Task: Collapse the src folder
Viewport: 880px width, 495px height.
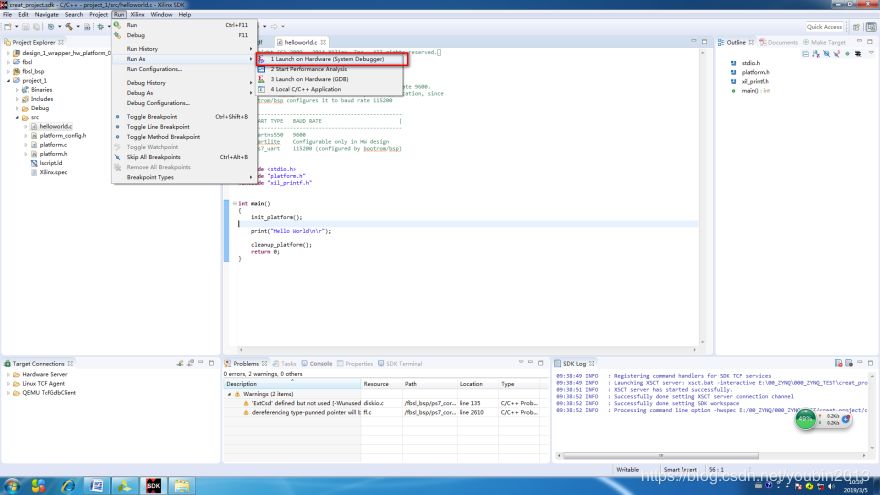Action: (17, 117)
